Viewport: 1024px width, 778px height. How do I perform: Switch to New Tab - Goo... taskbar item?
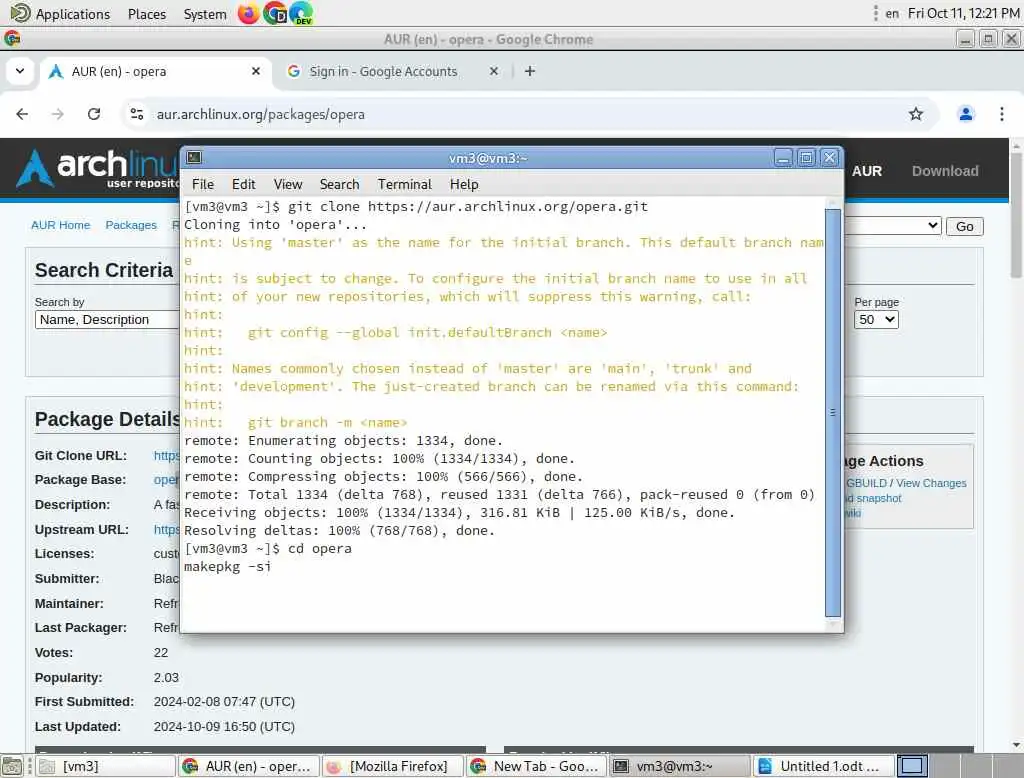click(x=537, y=766)
